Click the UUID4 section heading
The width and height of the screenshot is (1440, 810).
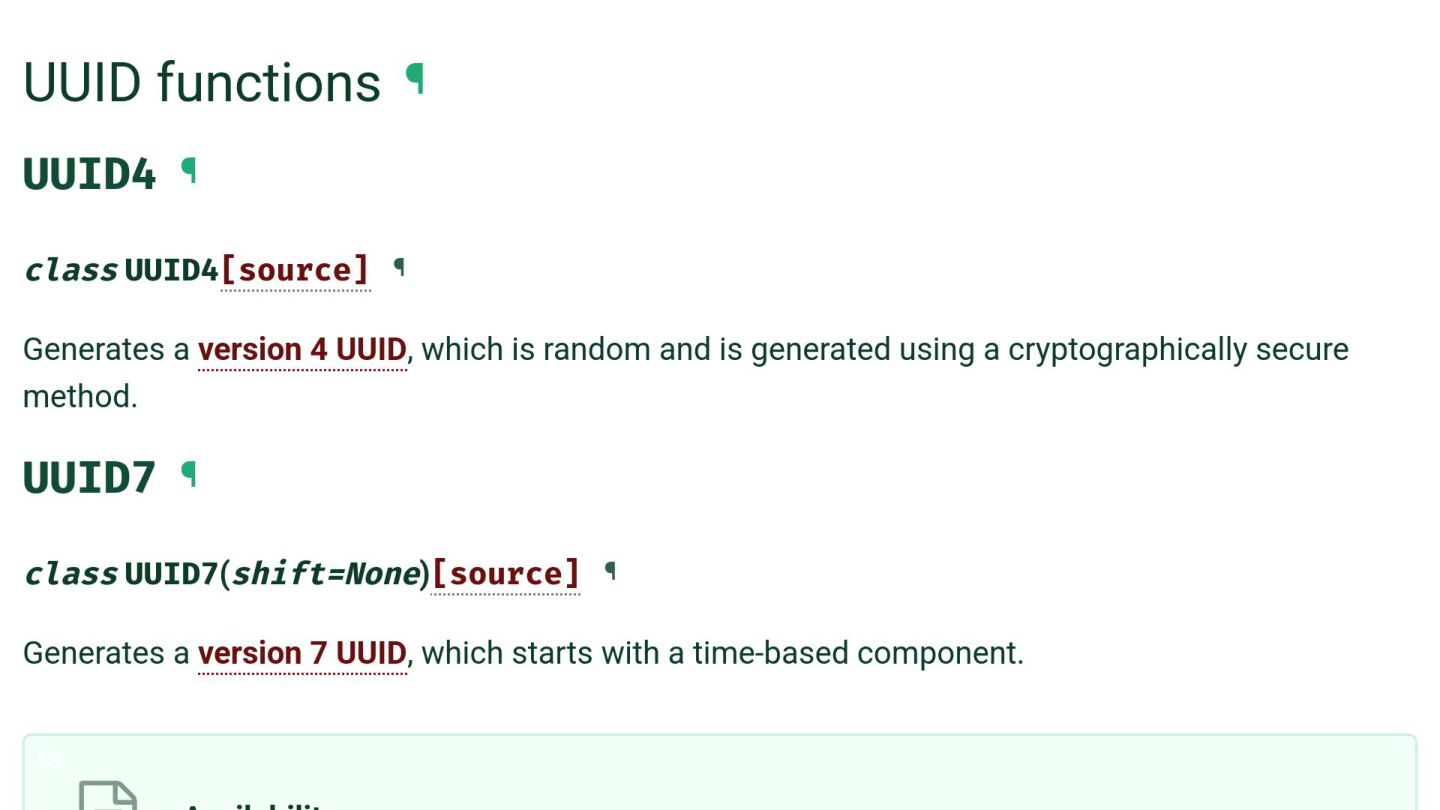(90, 174)
